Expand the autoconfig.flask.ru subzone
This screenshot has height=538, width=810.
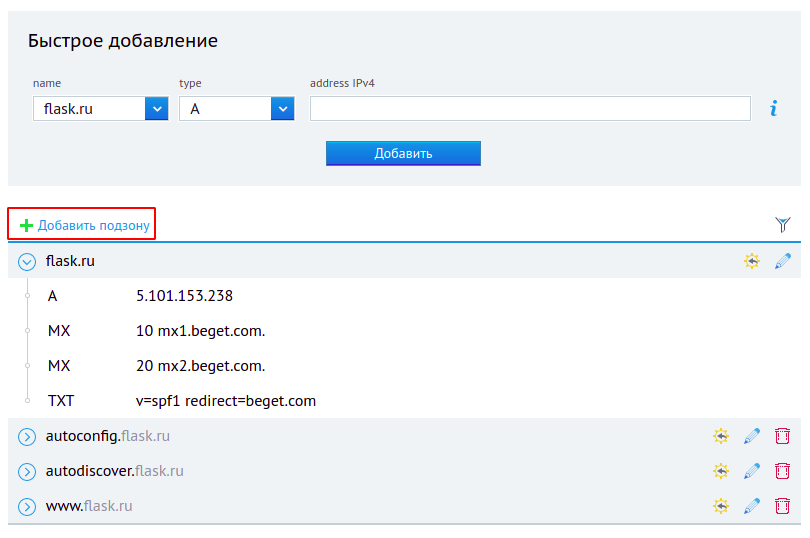tap(27, 437)
